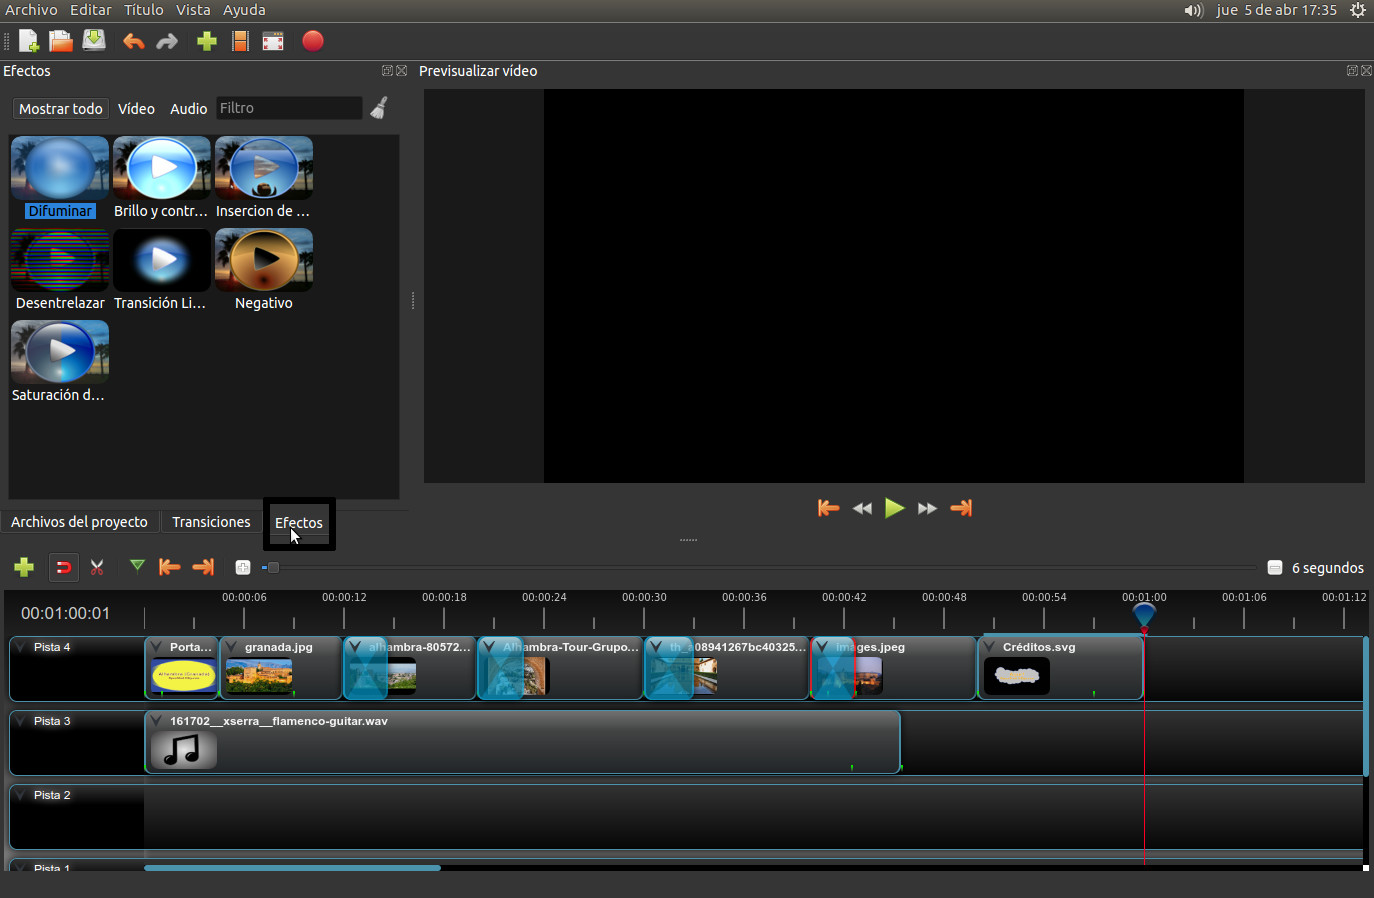Image resolution: width=1374 pixels, height=898 pixels.
Task: Export video with the red record button
Action: pyautogui.click(x=313, y=41)
